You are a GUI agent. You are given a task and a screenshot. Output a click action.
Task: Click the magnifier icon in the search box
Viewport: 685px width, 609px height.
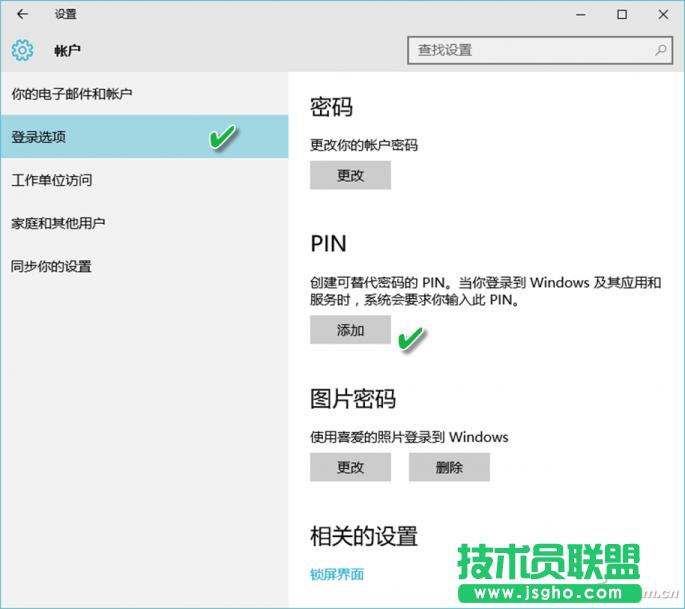(661, 50)
